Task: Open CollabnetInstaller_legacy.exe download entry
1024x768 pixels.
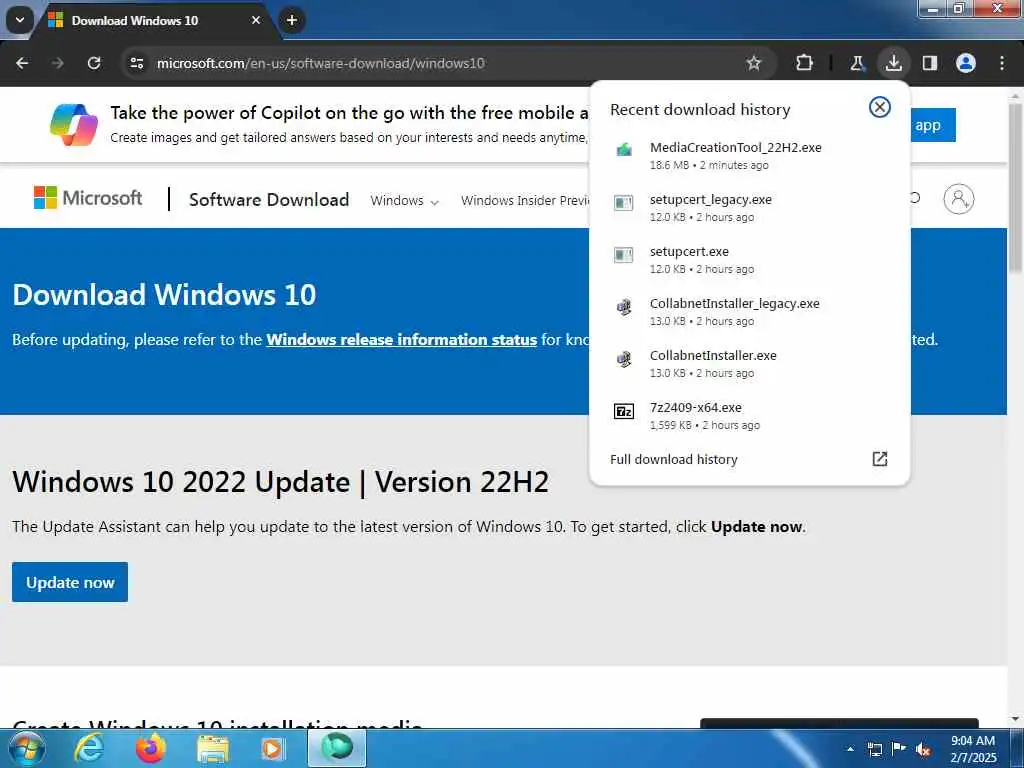Action: pos(749,312)
